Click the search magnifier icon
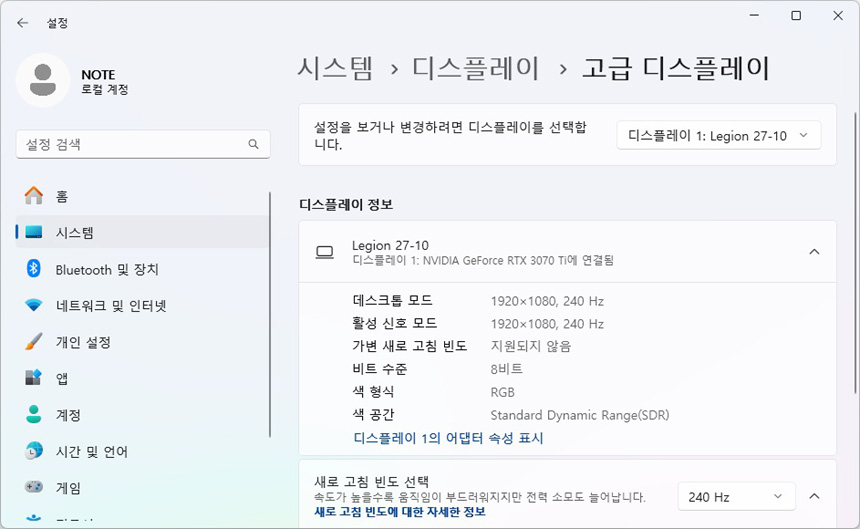 (x=254, y=144)
